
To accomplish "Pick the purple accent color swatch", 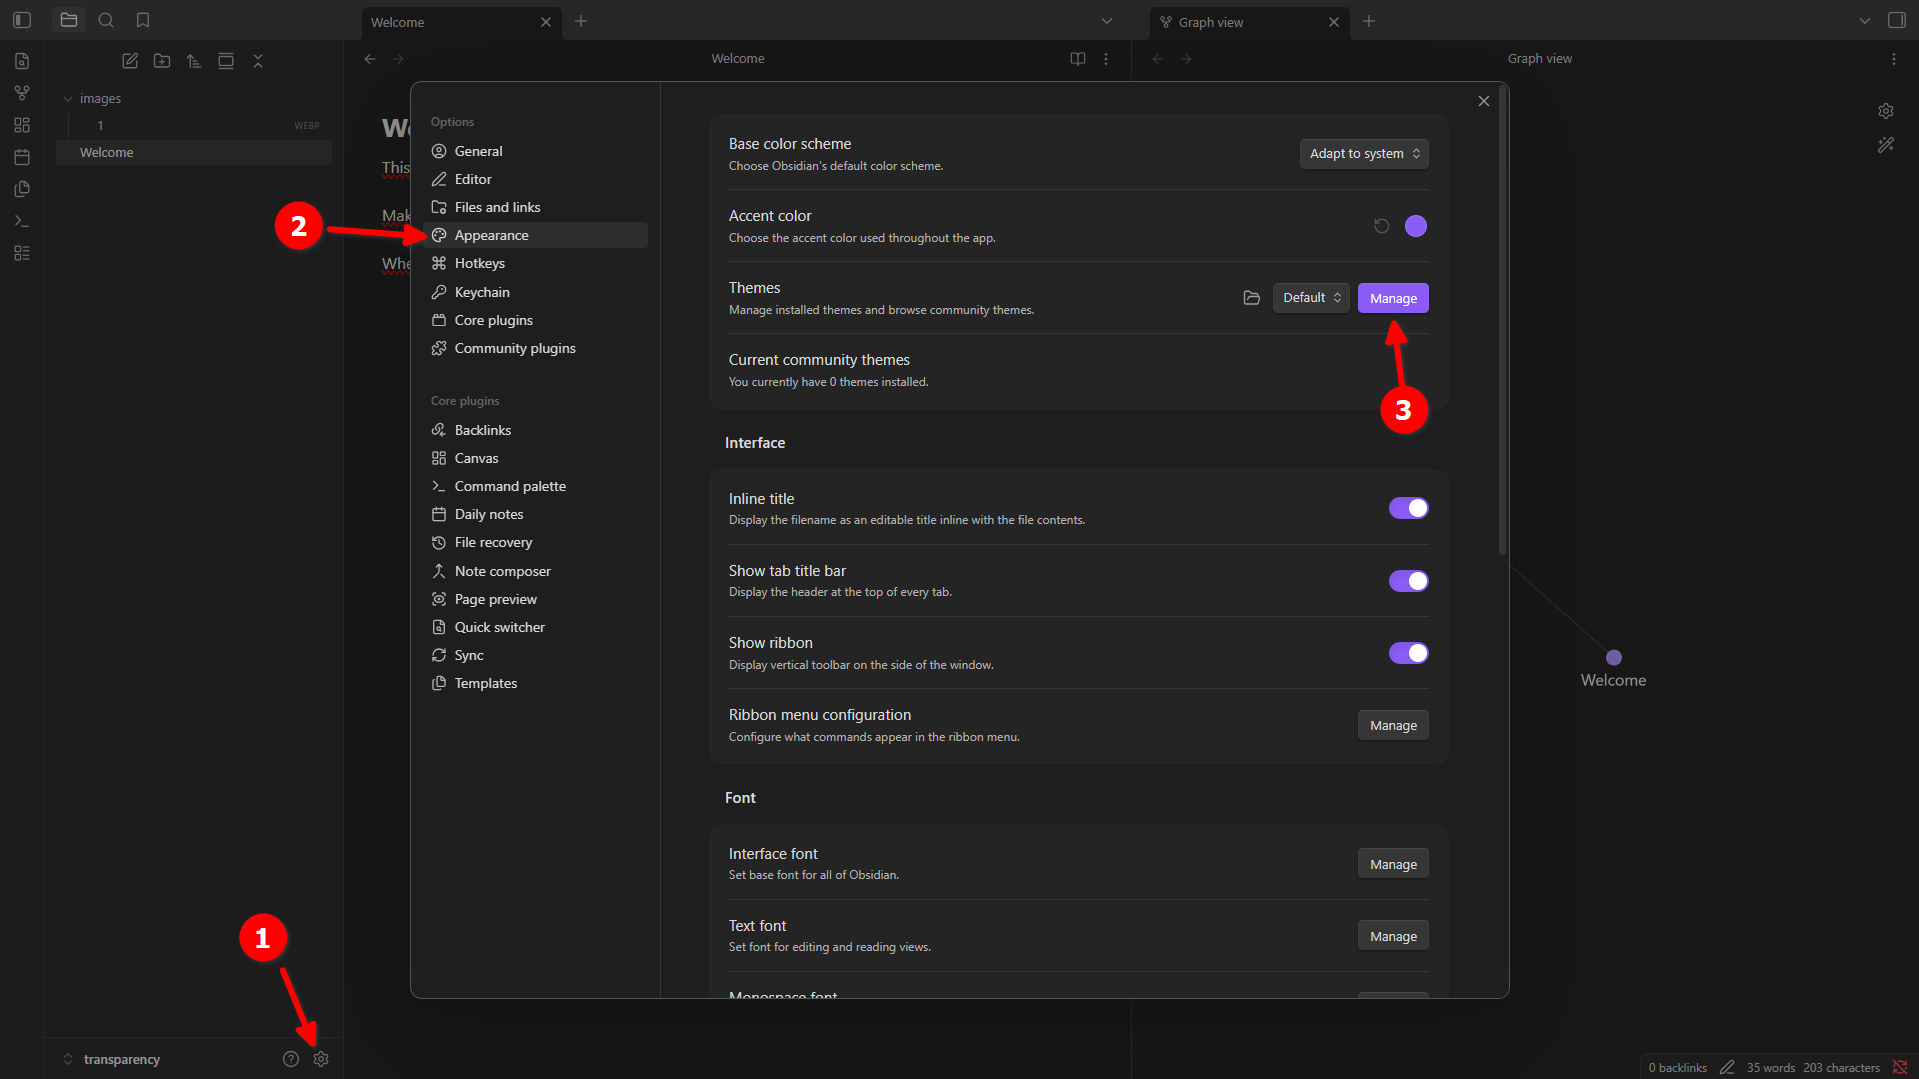I will click(x=1415, y=226).
